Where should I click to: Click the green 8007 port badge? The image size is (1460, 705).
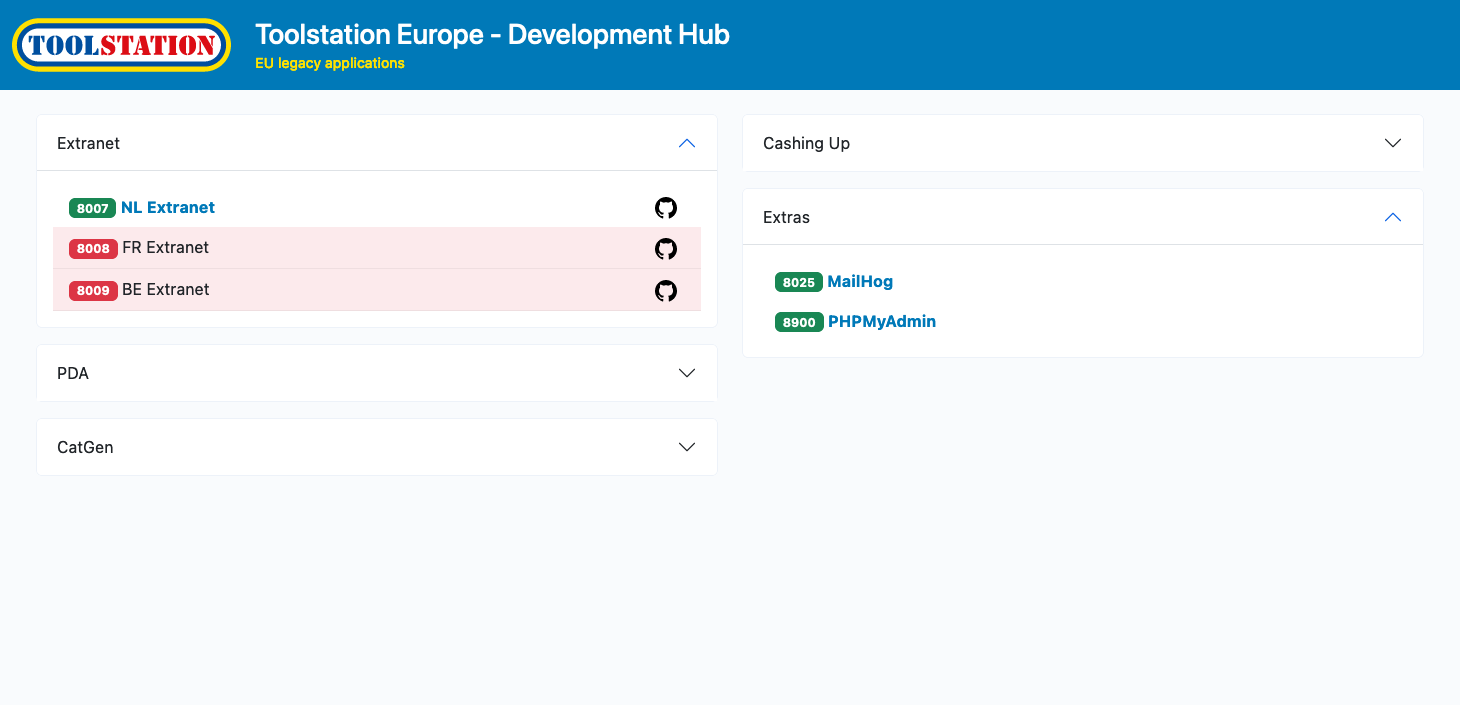92,208
